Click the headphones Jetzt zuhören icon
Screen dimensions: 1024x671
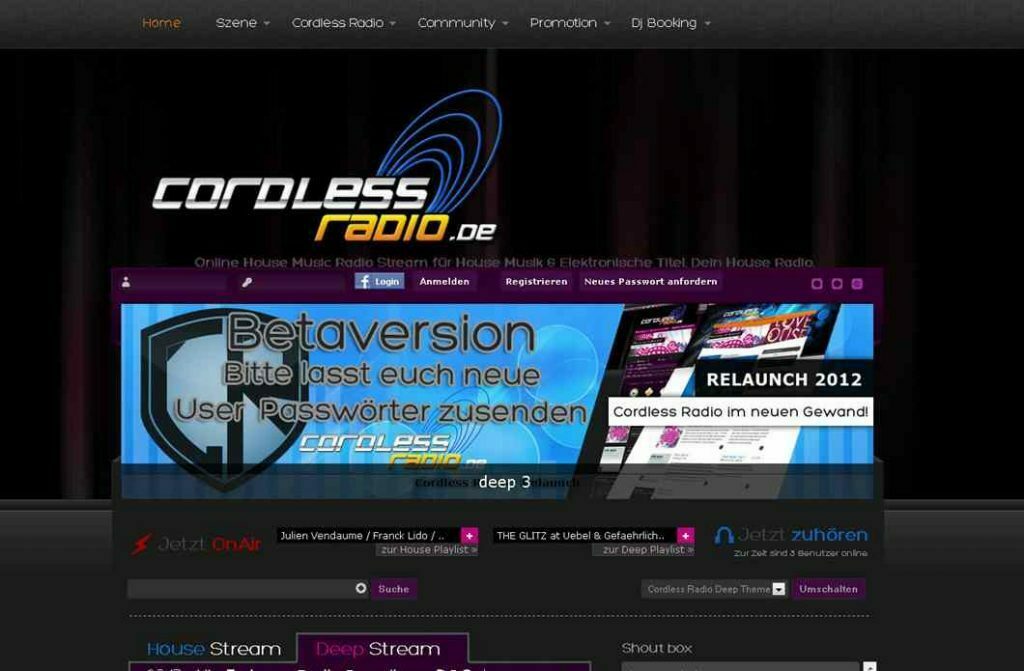point(724,536)
